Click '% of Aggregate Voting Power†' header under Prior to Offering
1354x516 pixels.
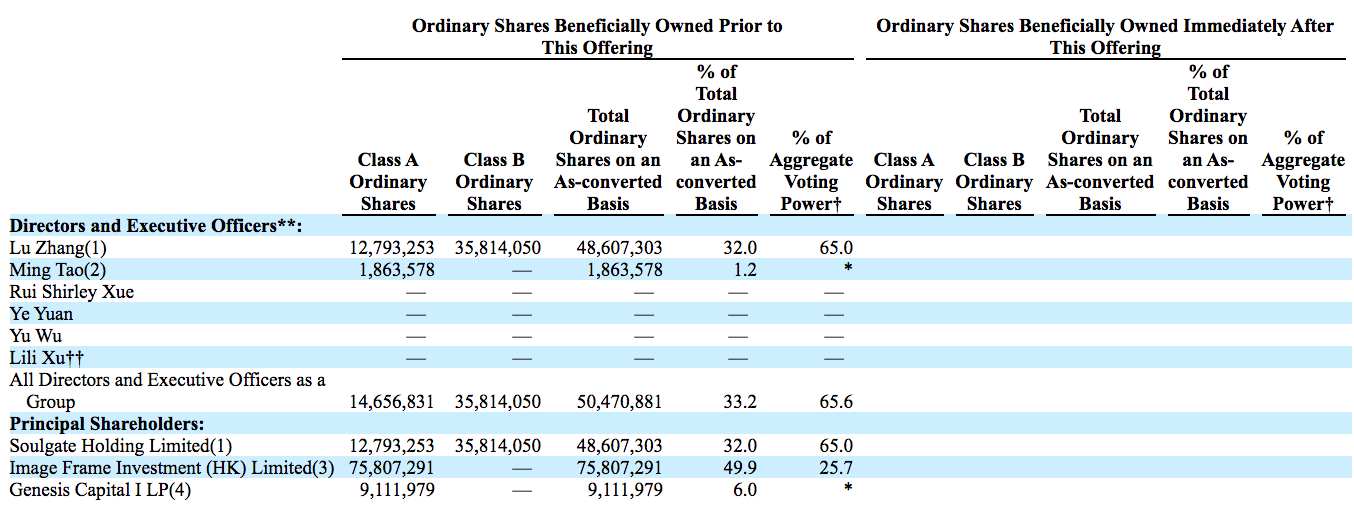pos(811,171)
